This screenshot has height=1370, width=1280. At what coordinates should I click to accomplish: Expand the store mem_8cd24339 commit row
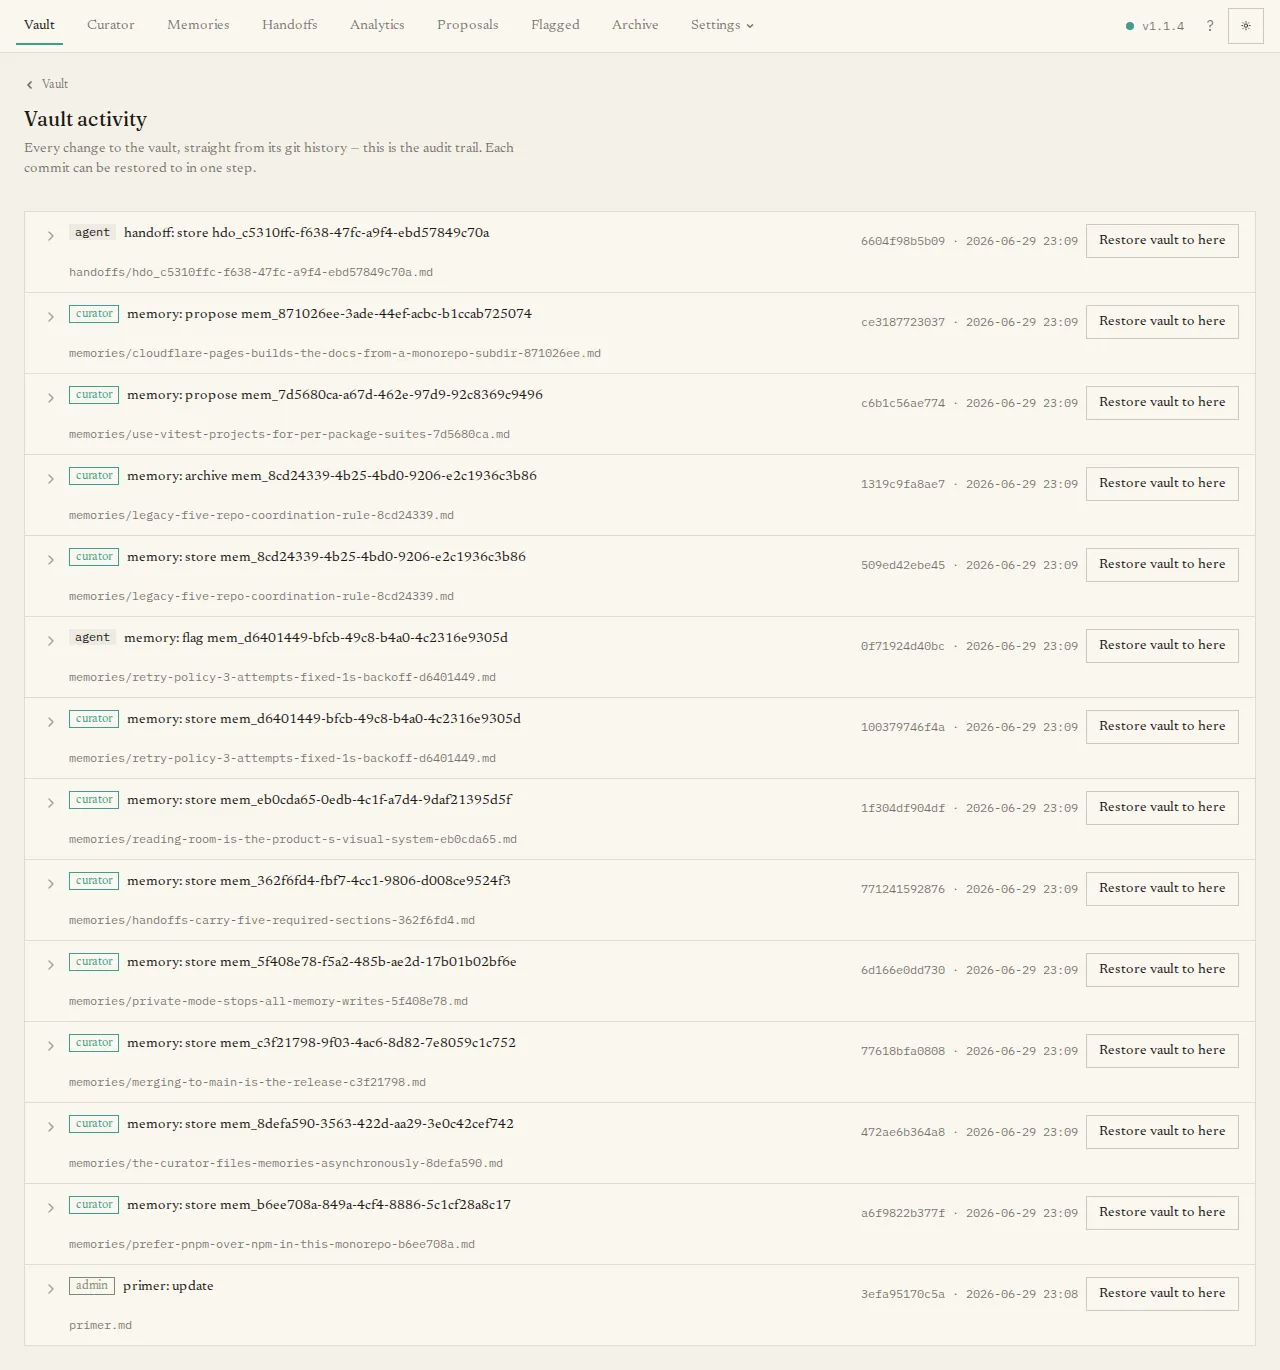tap(50, 560)
